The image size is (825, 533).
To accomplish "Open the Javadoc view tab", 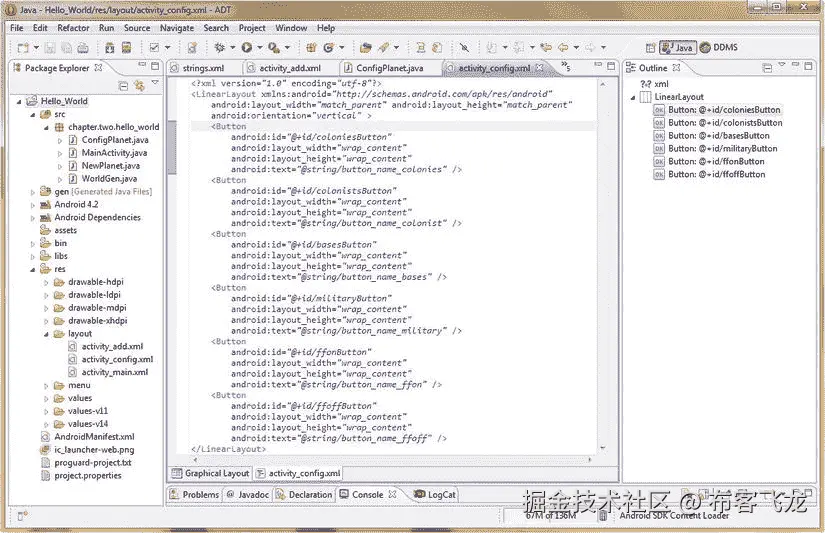I will (248, 495).
